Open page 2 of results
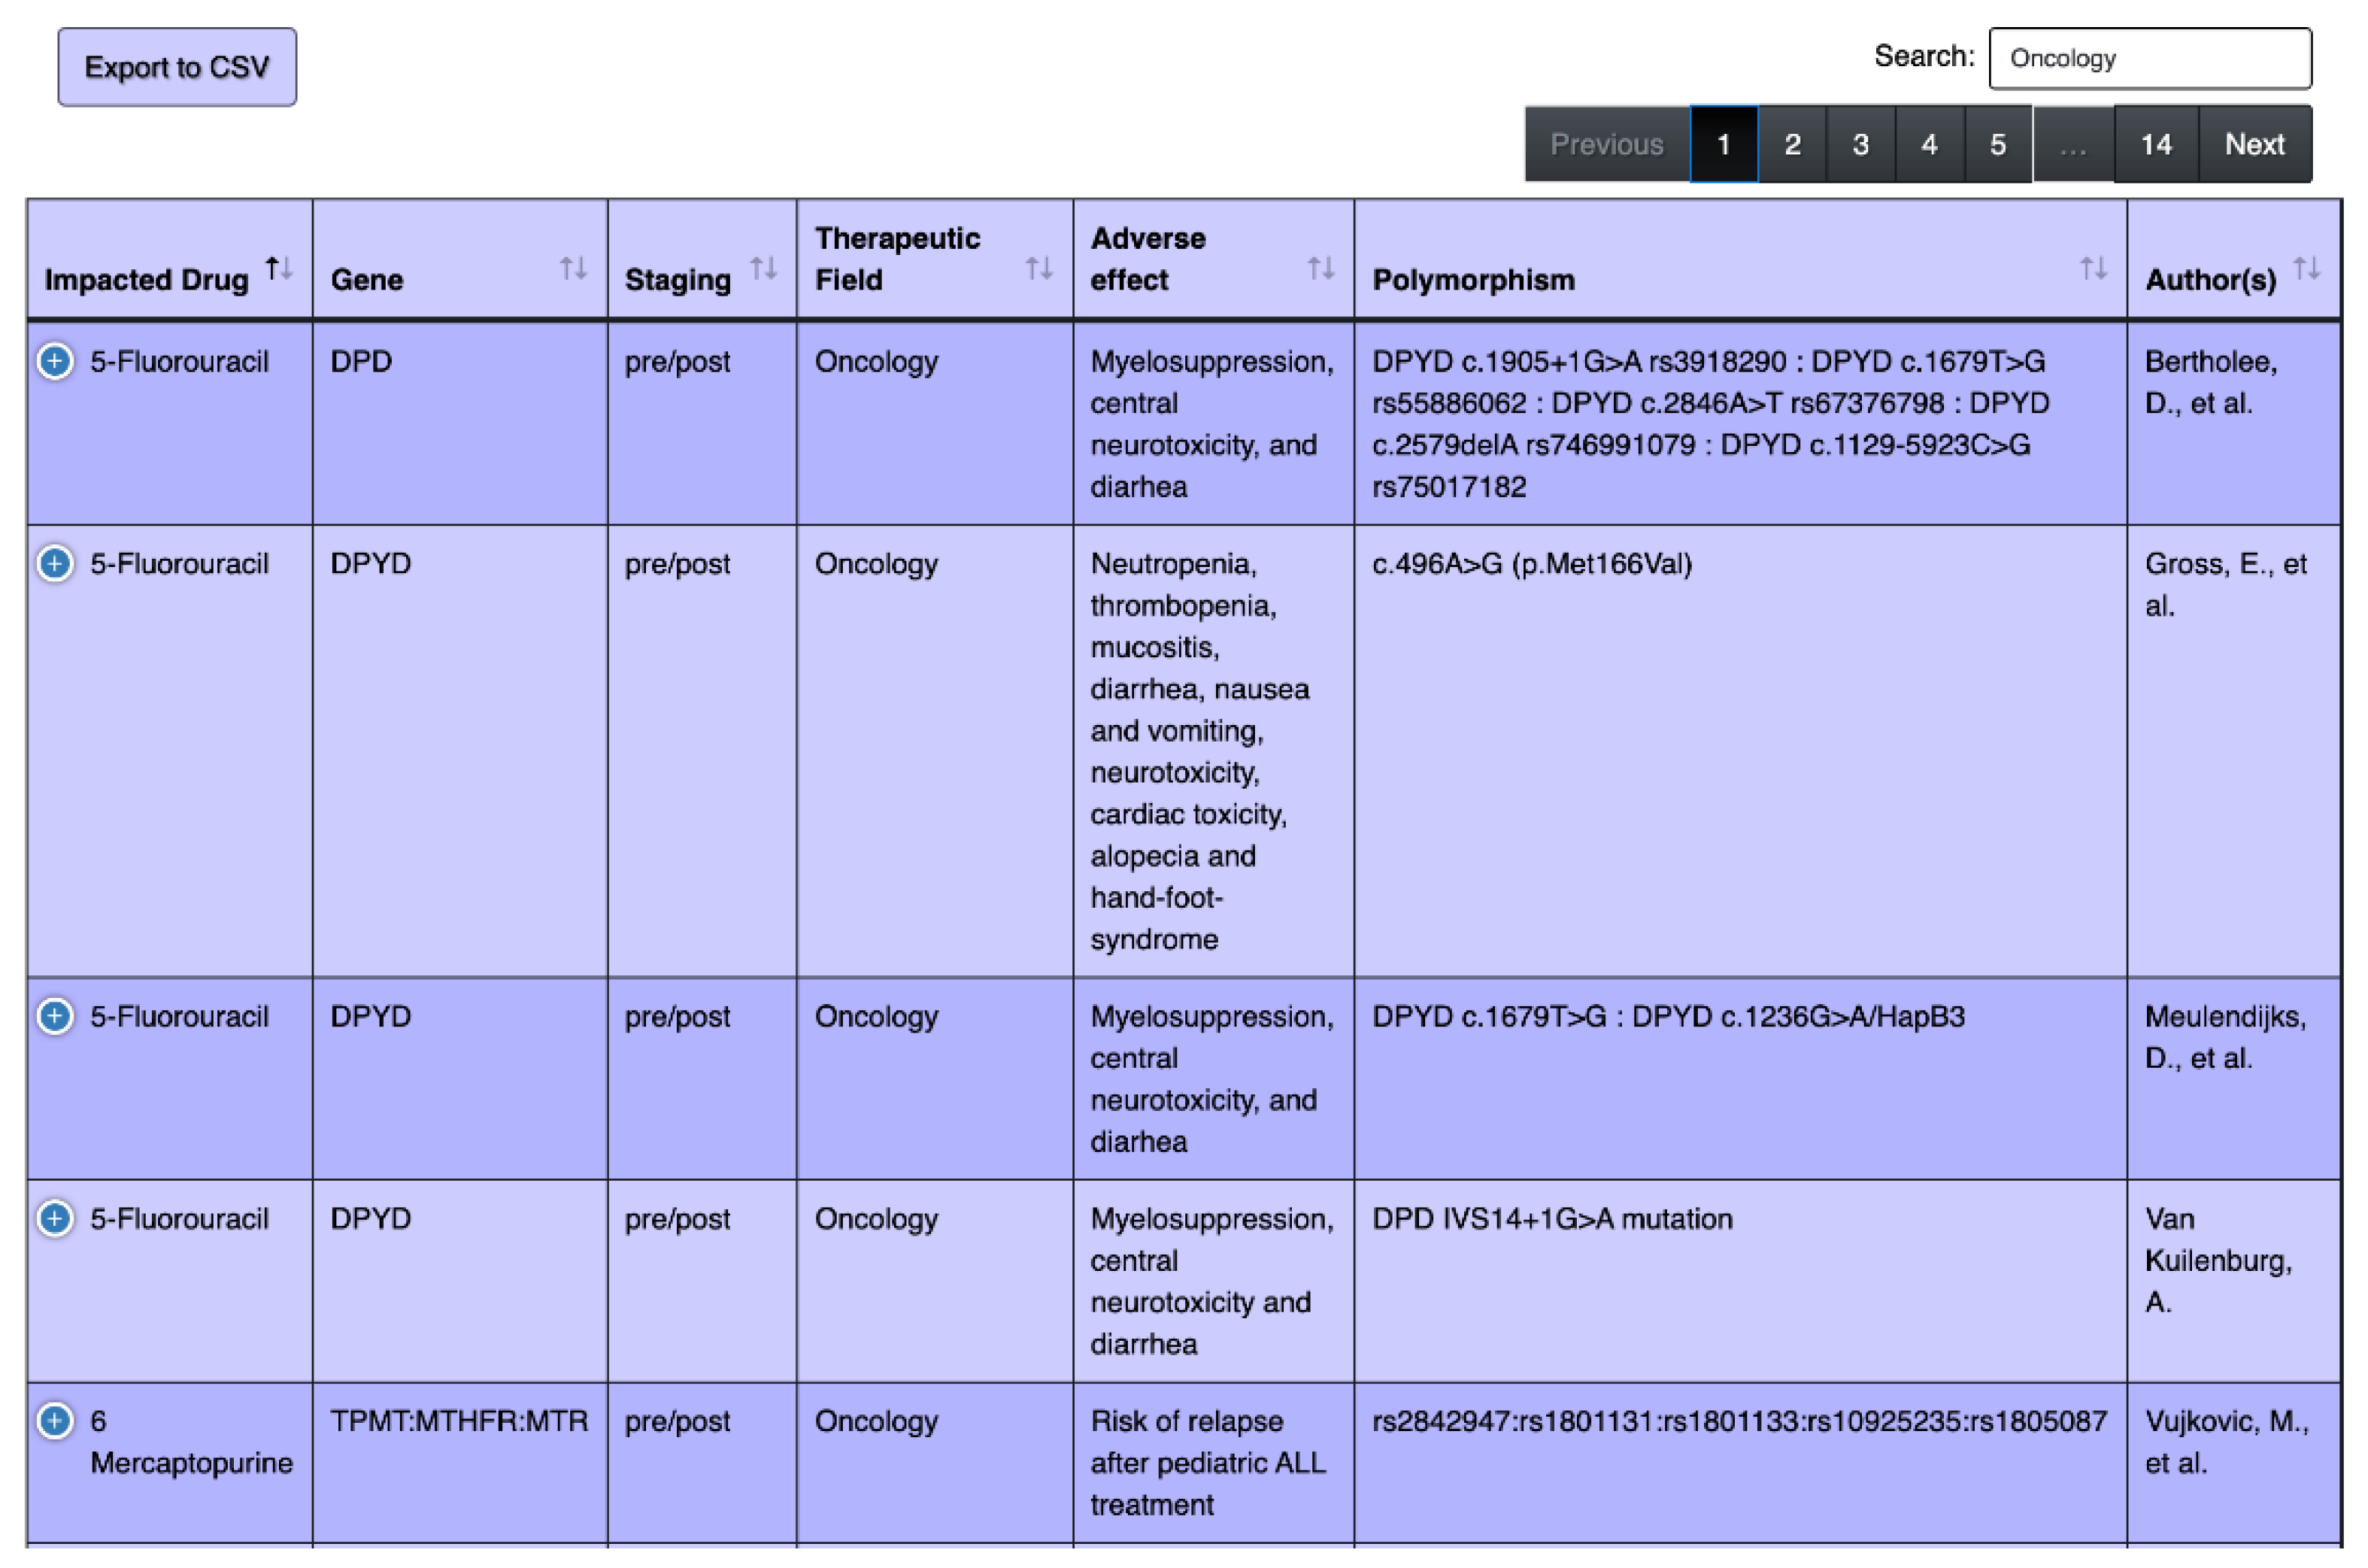 [x=1792, y=145]
